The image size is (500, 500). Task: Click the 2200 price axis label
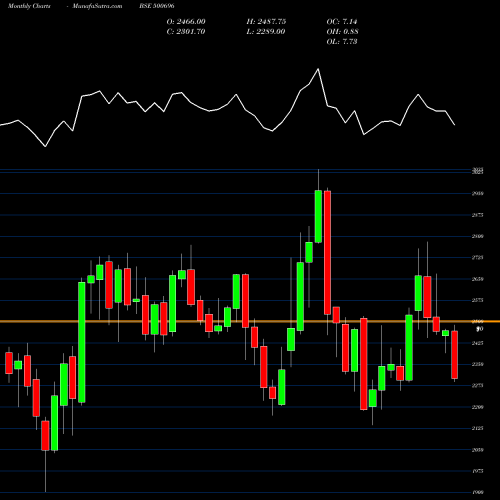point(478,407)
